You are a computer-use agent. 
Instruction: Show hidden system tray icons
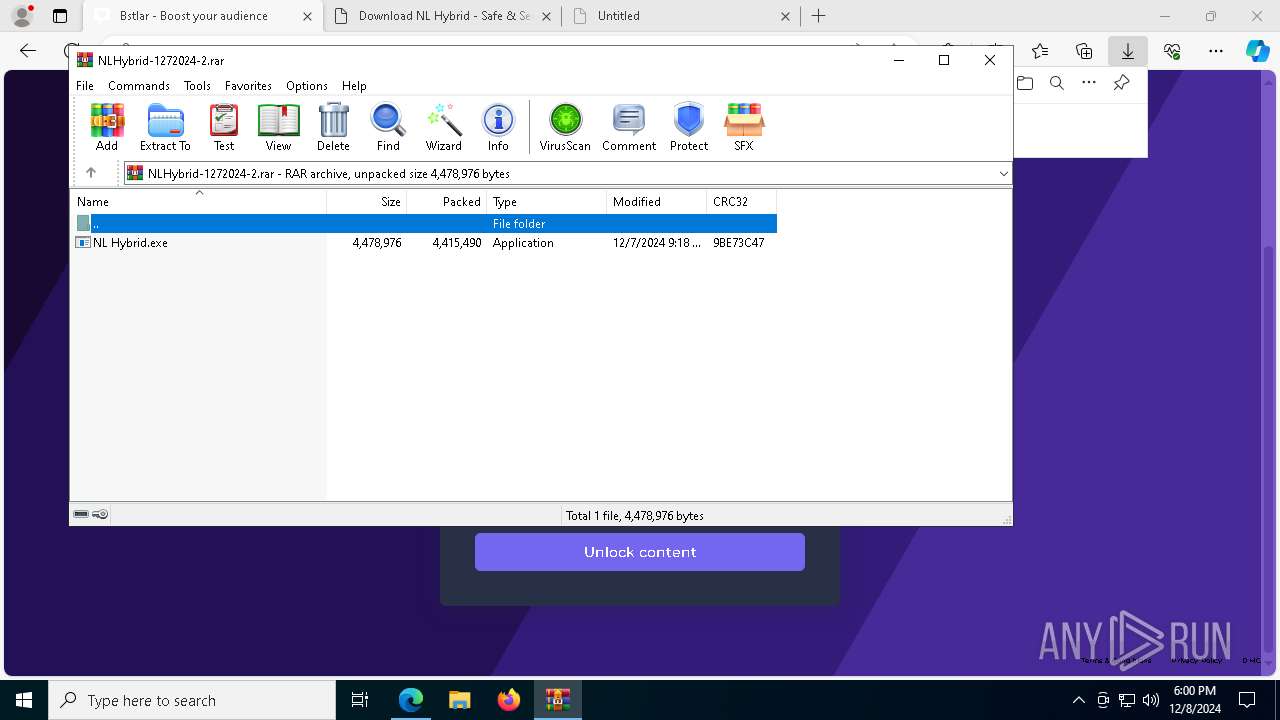(1078, 700)
